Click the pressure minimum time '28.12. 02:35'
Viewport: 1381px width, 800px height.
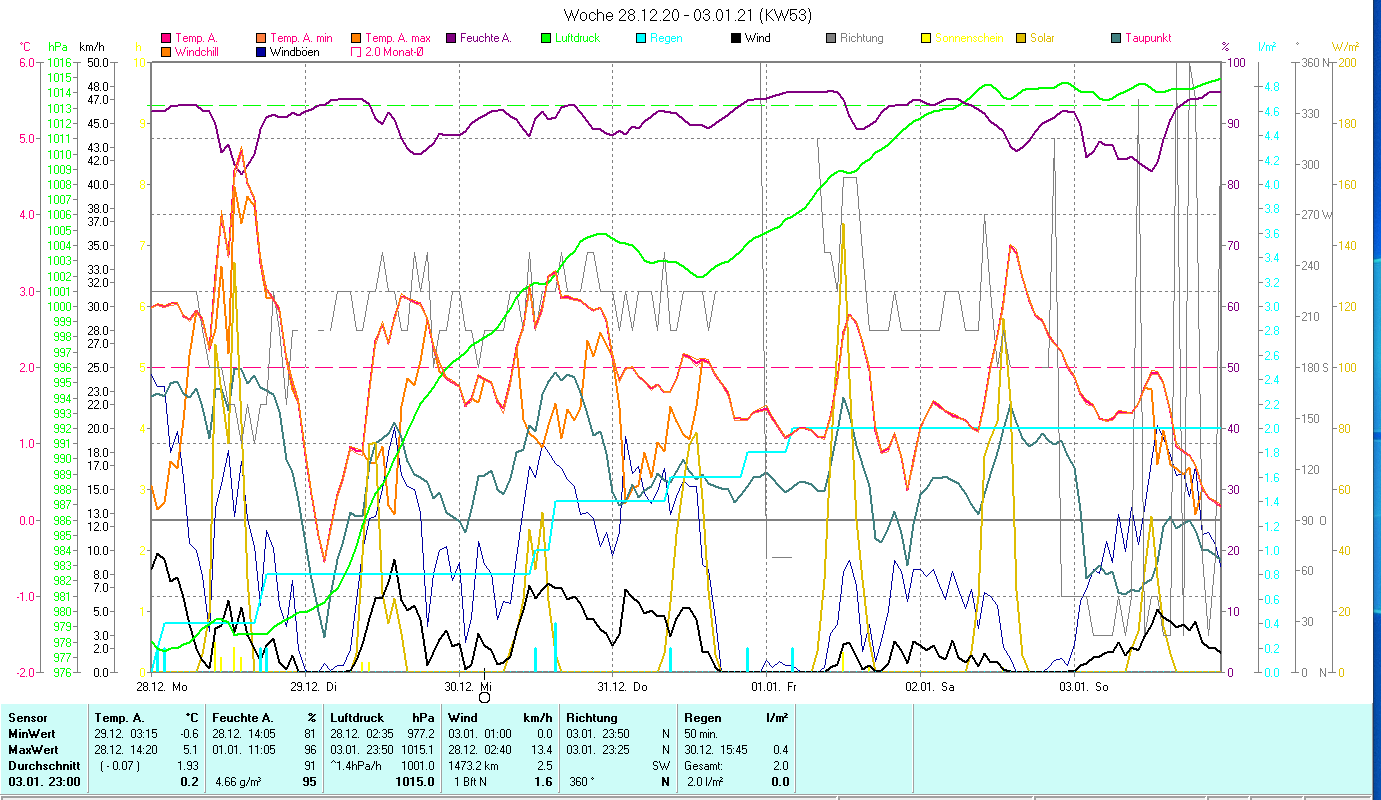tap(362, 734)
